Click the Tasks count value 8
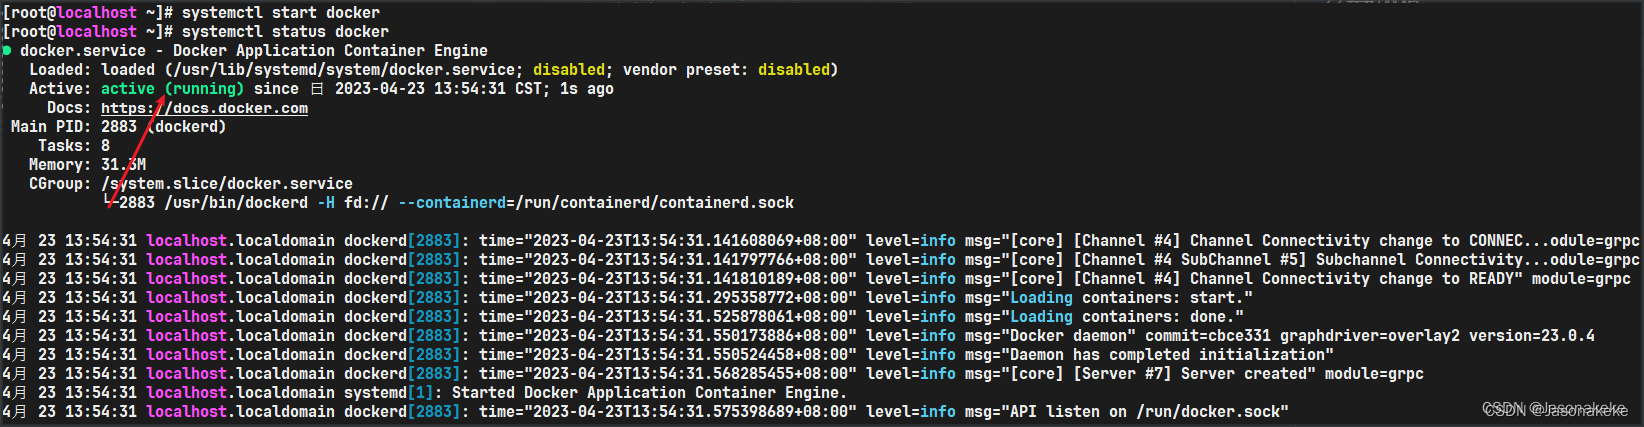The width and height of the screenshot is (1644, 427). 105,146
